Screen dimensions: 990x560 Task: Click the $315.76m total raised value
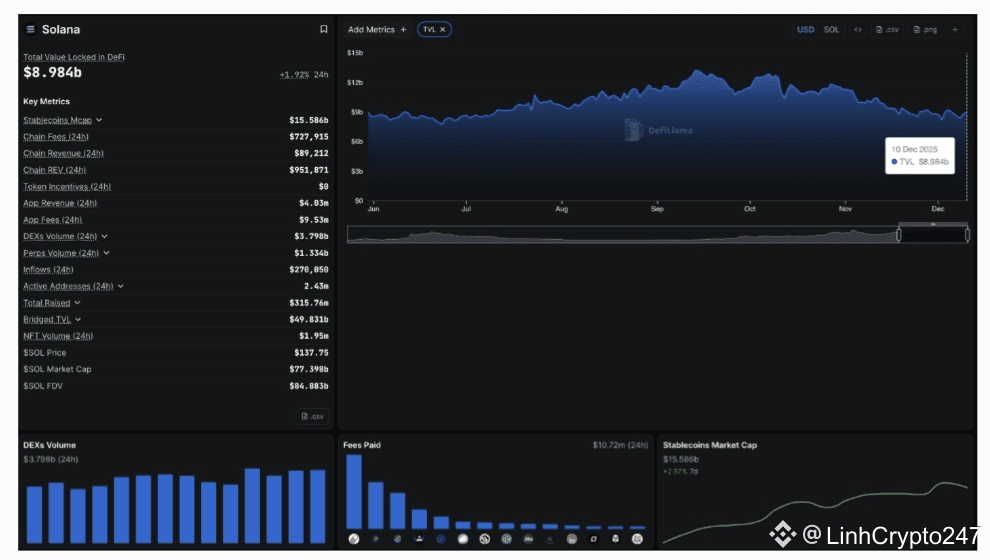[309, 303]
